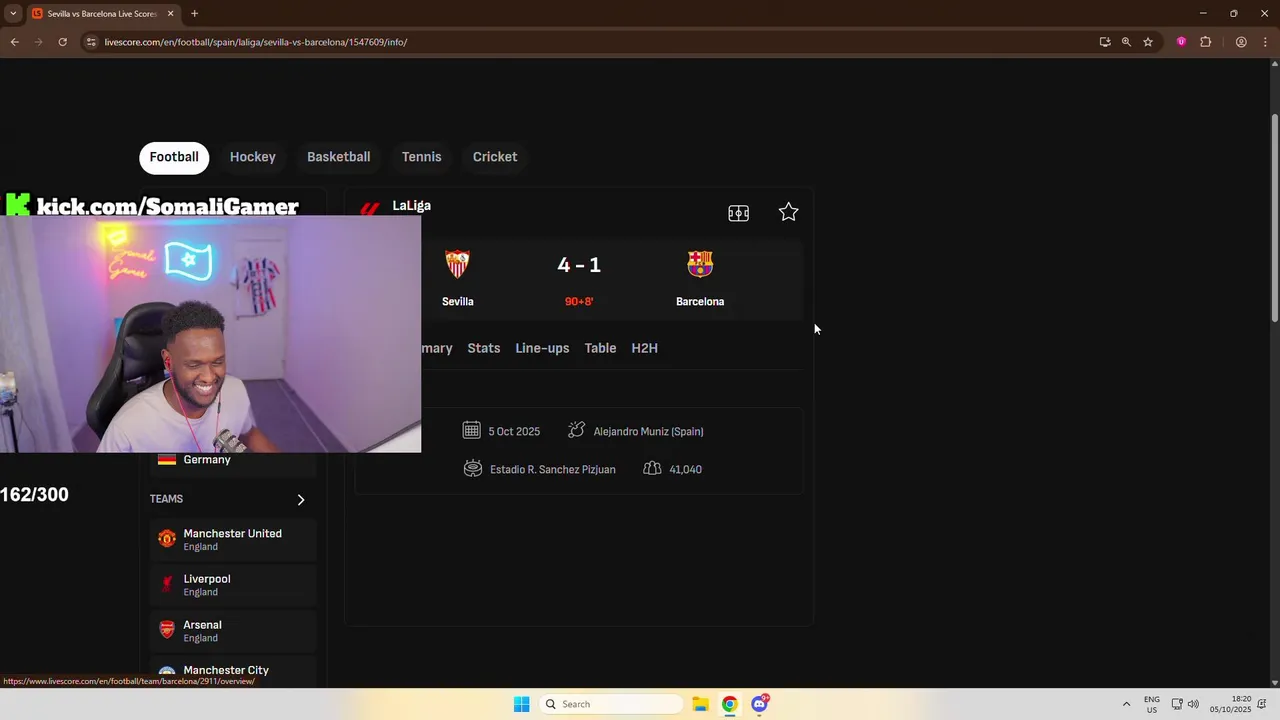The height and width of the screenshot is (720, 1280).
Task: Click the ENG US language indicator
Action: point(1152,704)
